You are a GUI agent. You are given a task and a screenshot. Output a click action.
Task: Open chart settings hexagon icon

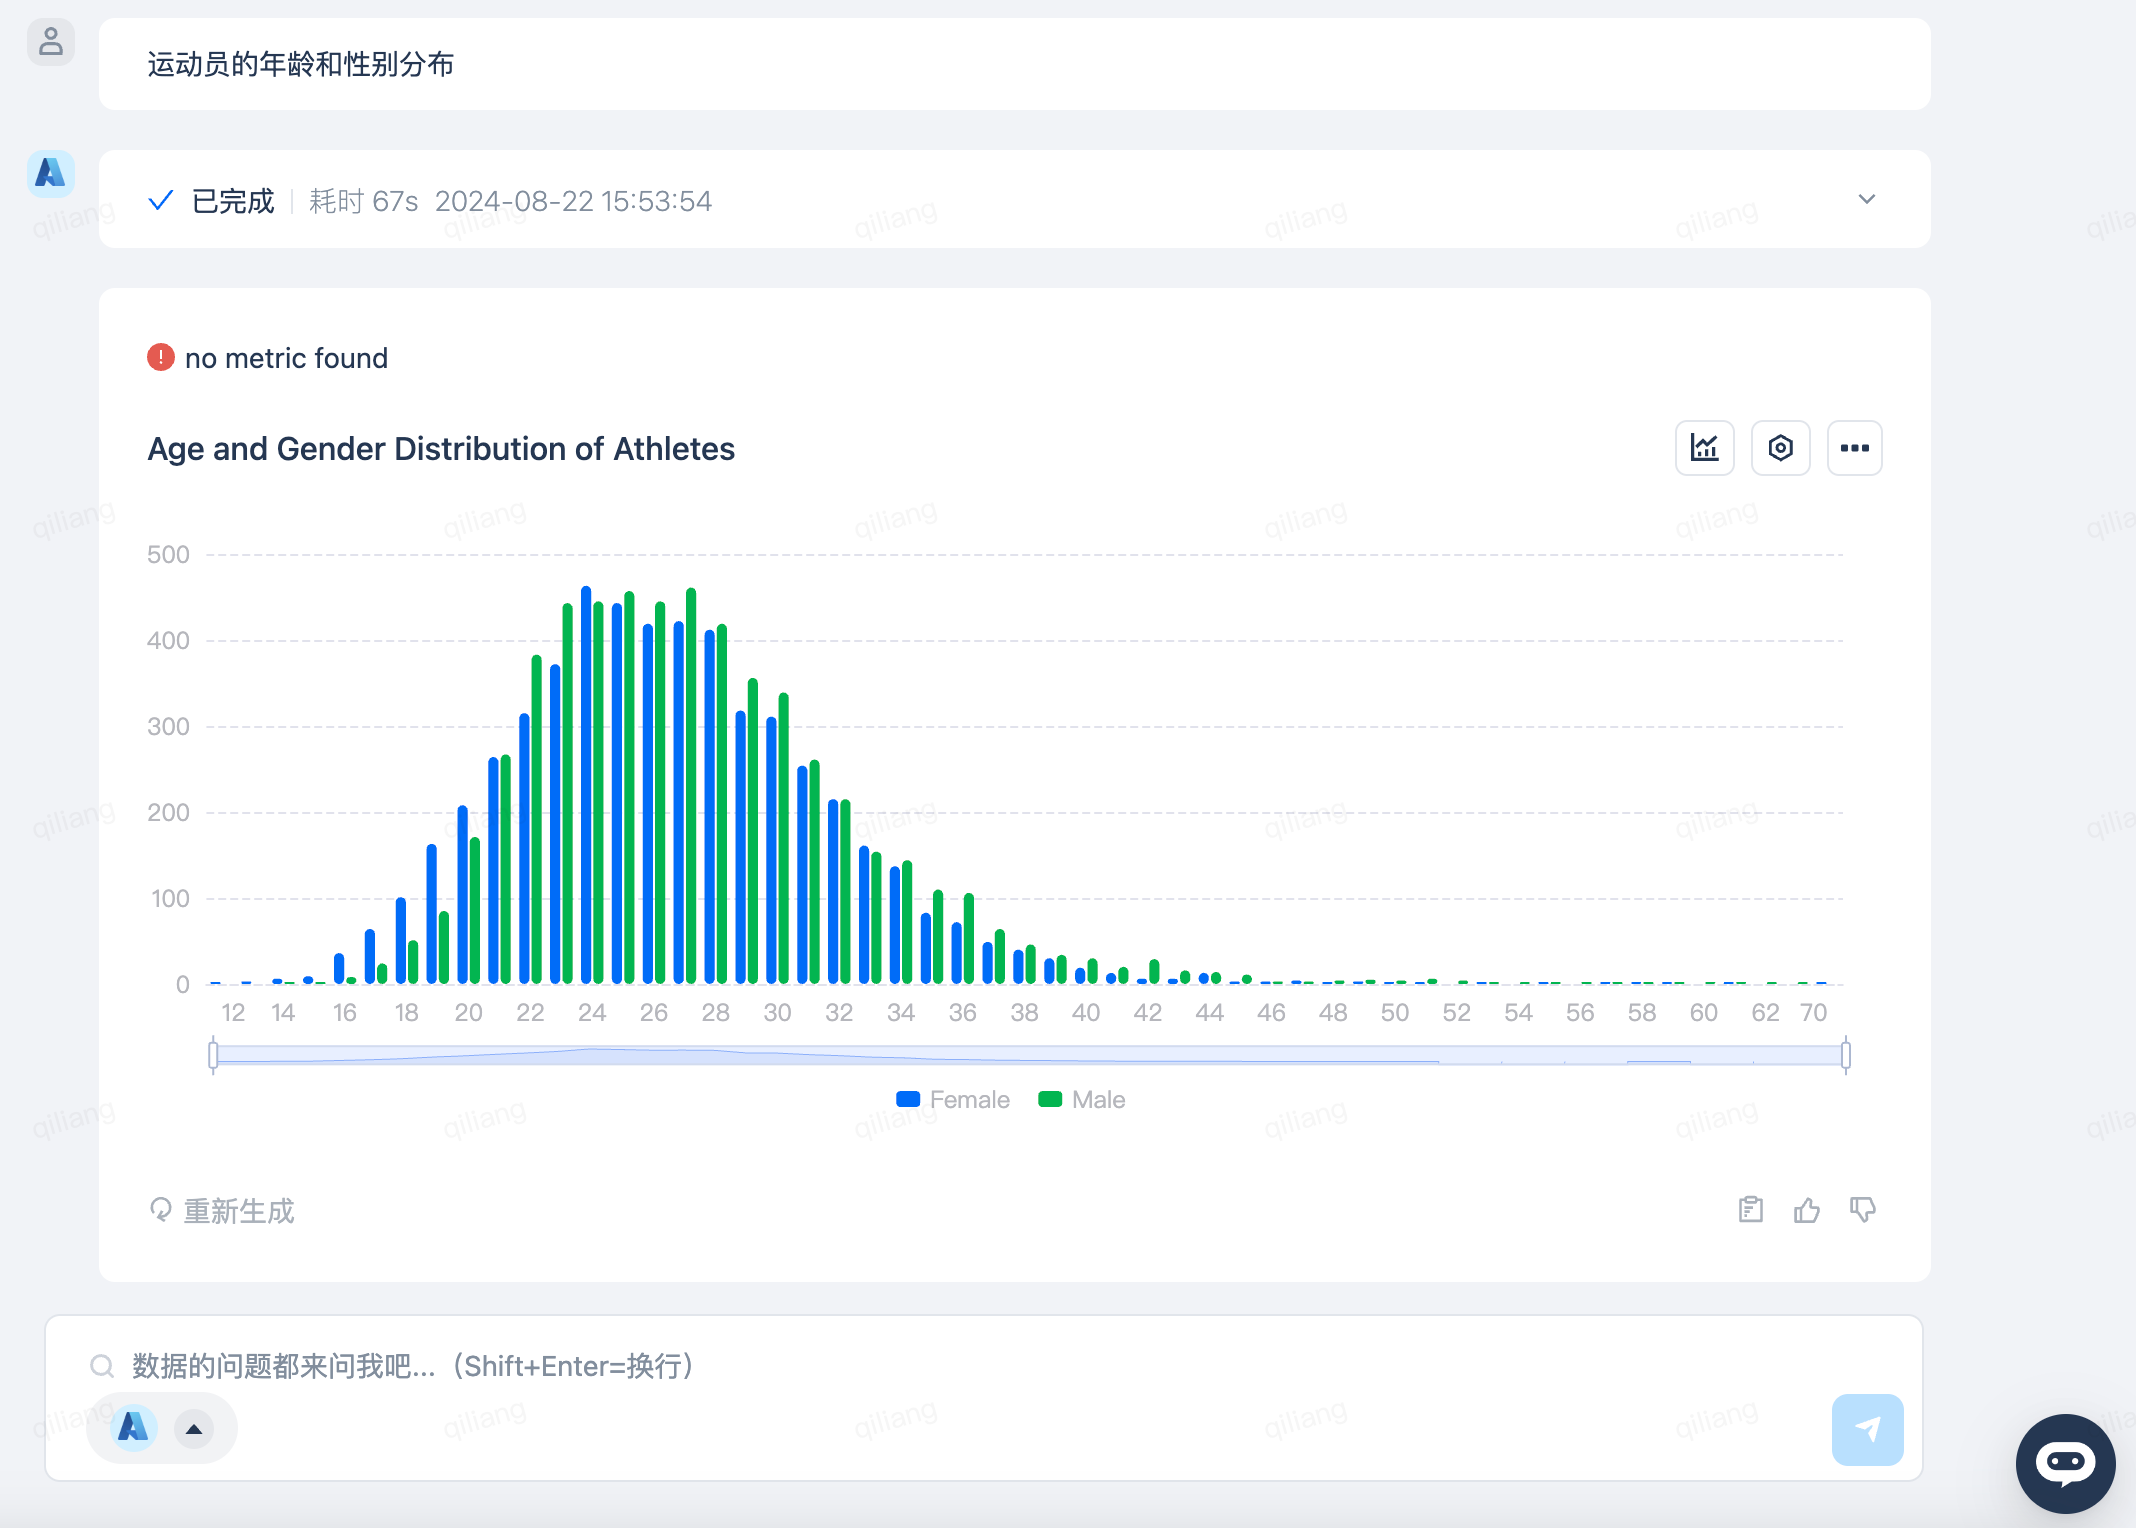(1780, 448)
